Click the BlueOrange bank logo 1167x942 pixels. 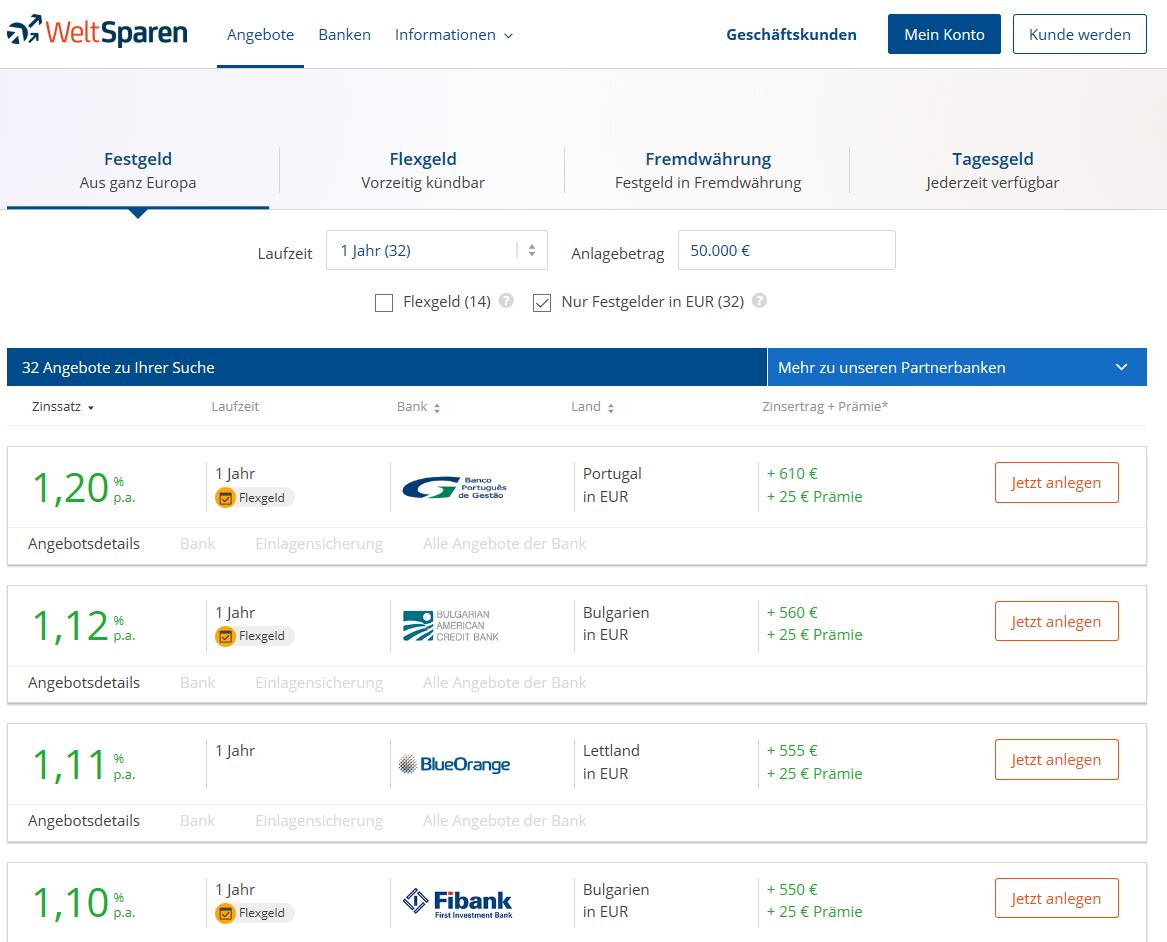pos(455,764)
